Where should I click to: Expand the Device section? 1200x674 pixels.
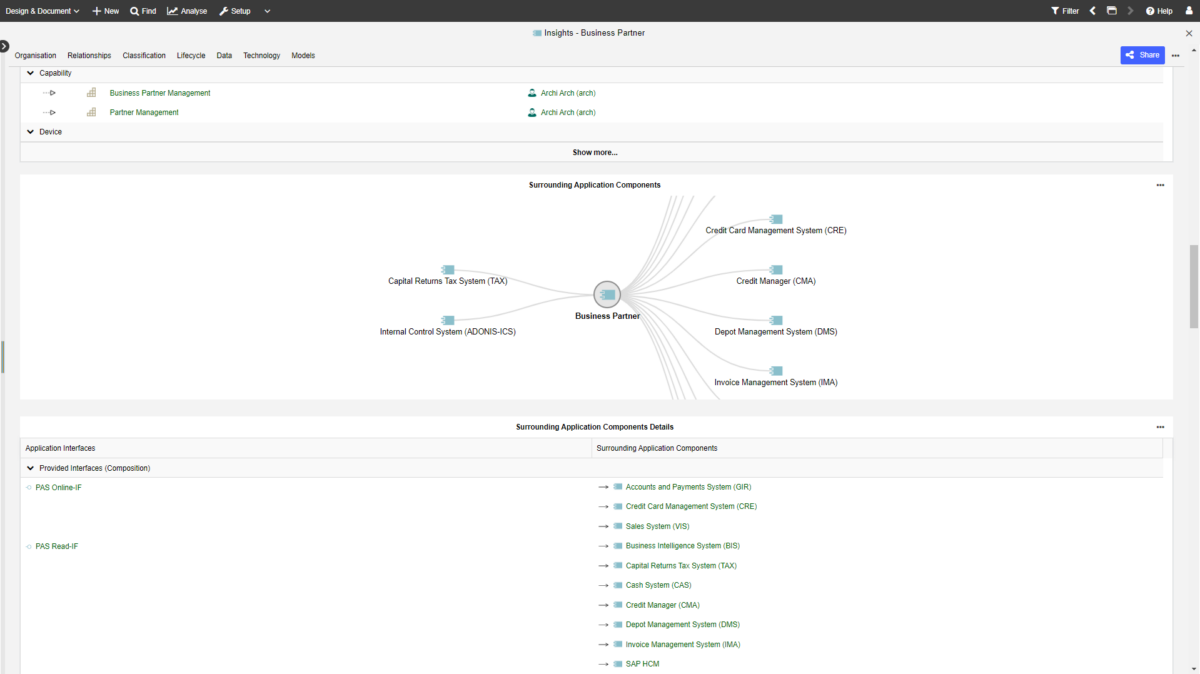click(x=30, y=131)
